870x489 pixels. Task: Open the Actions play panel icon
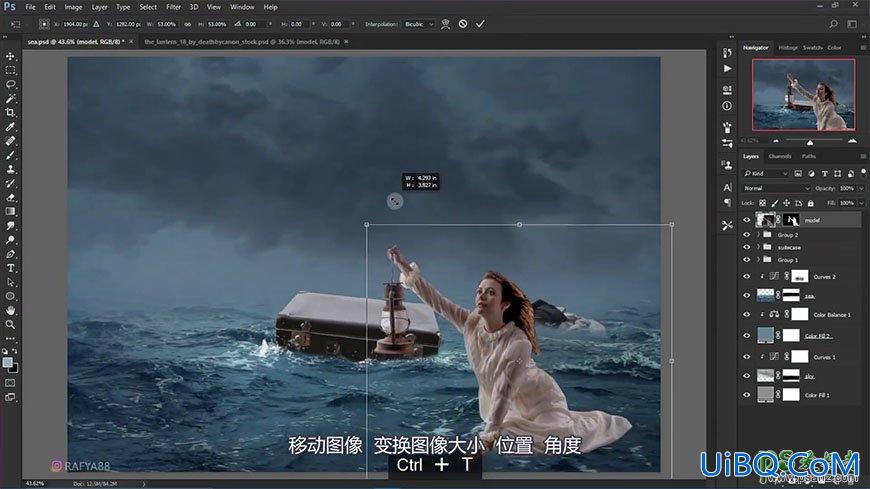click(727, 69)
